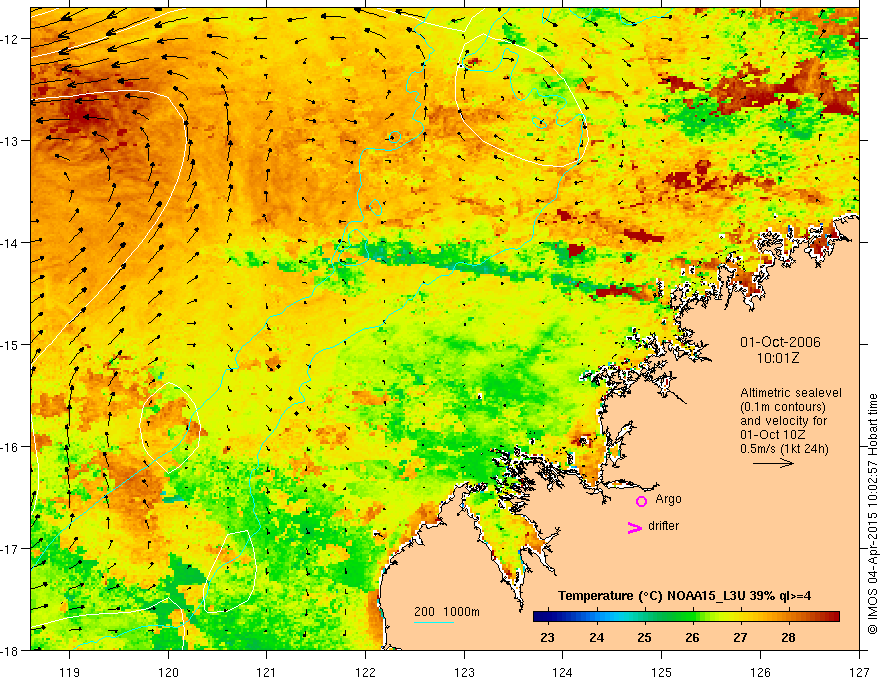880x680 pixels.
Task: Click the '26' colorbar tick value
Action: pyautogui.click(x=693, y=637)
